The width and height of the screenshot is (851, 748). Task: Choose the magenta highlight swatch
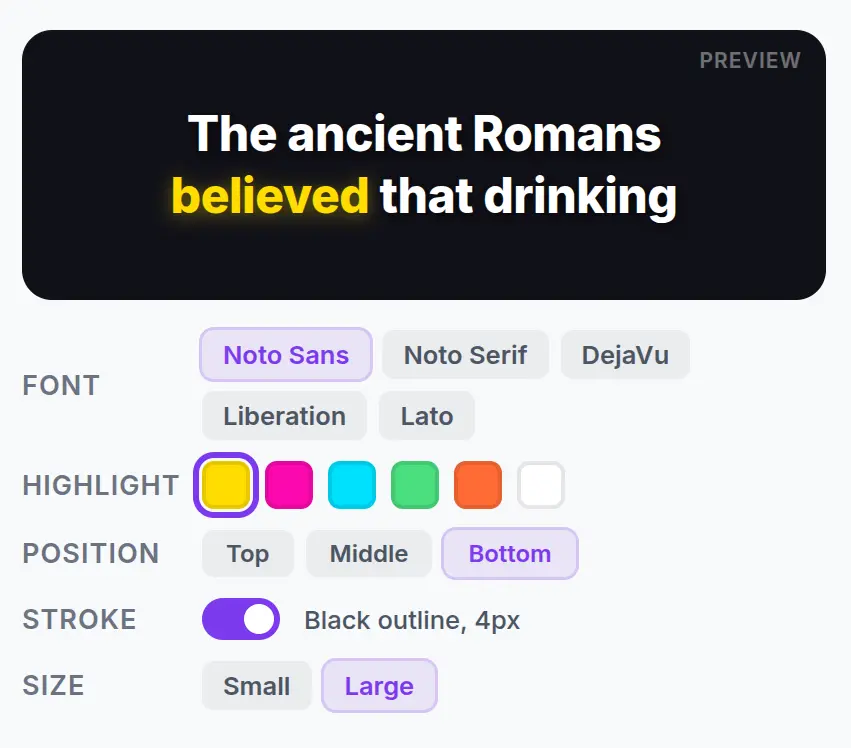pos(289,485)
